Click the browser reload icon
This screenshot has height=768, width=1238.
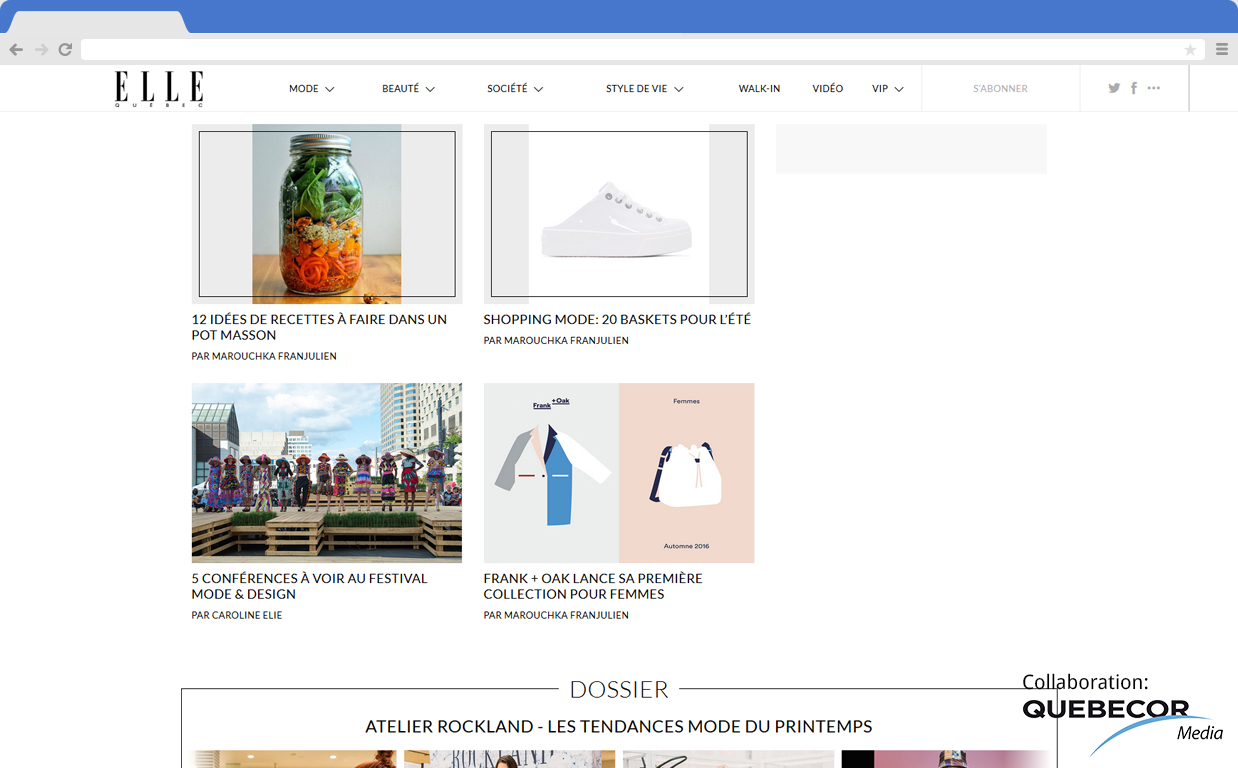pos(65,48)
